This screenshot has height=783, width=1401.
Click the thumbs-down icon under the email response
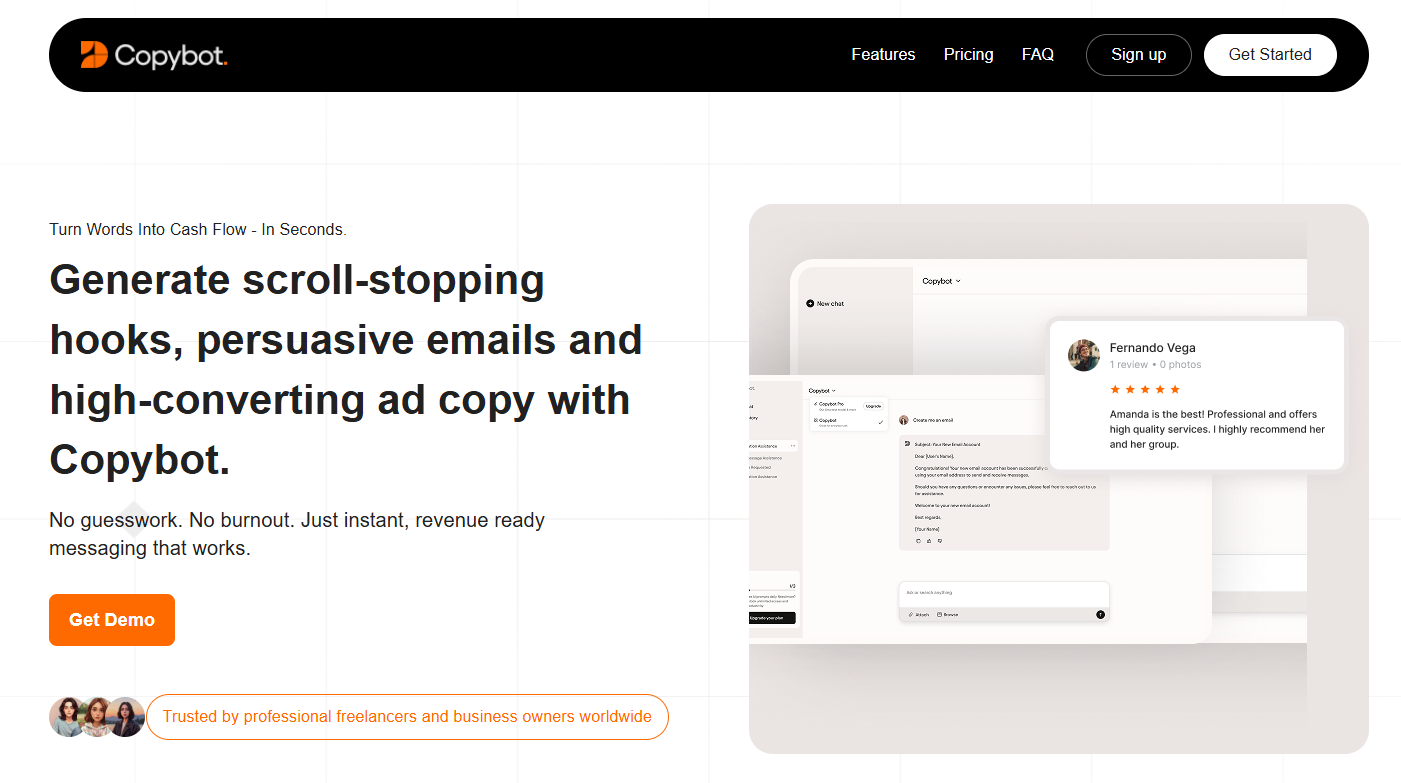940,541
